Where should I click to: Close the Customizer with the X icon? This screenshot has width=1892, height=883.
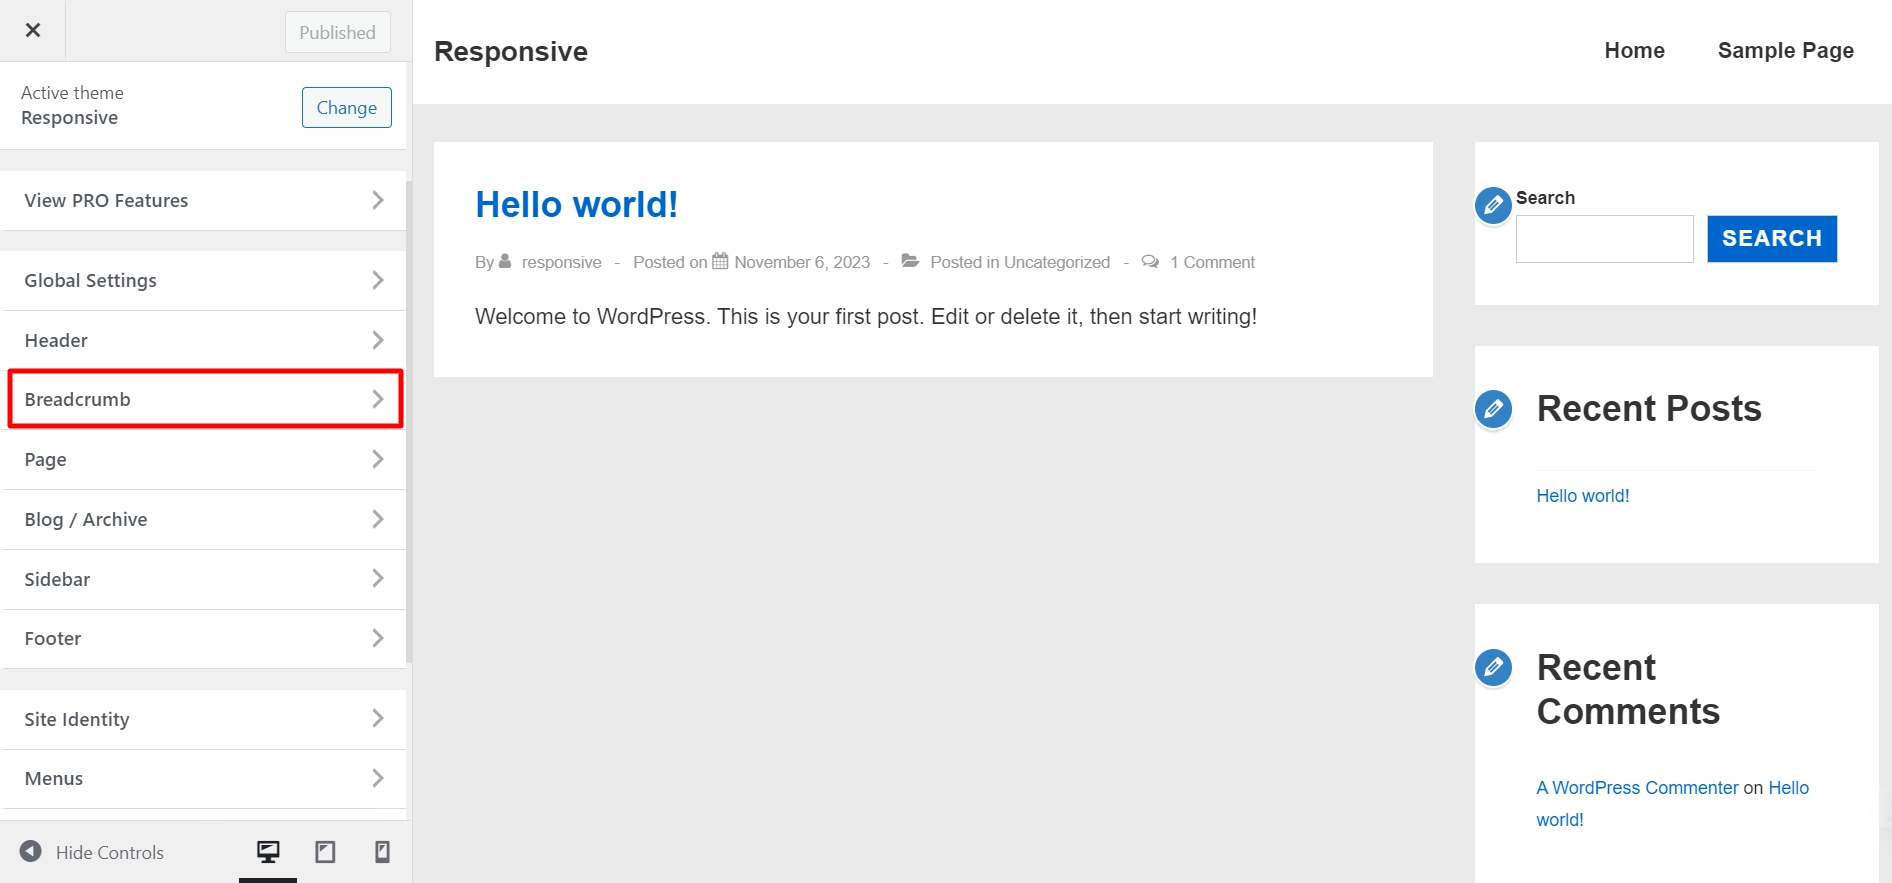[32, 30]
